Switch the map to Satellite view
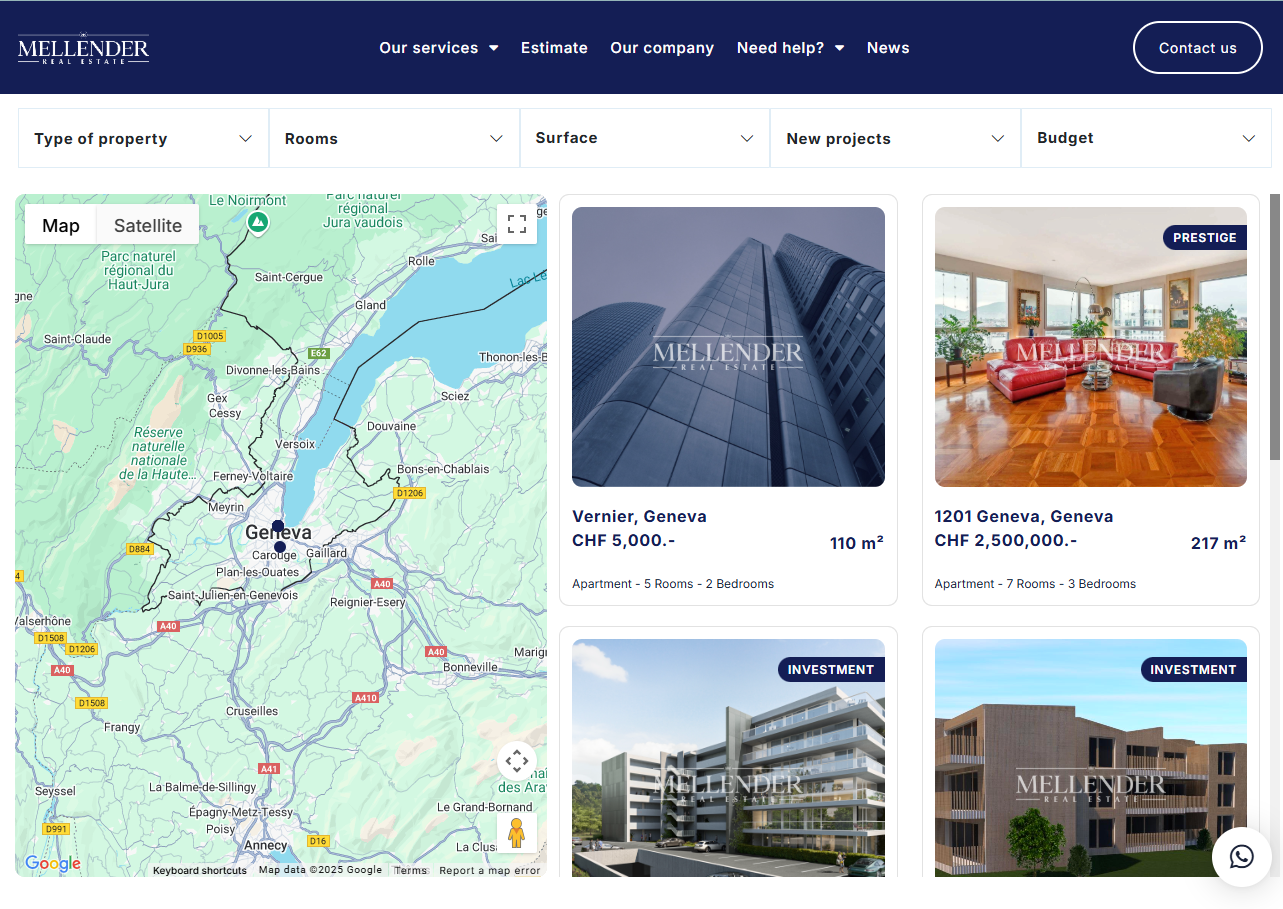The height and width of the screenshot is (909, 1283). coord(148,225)
